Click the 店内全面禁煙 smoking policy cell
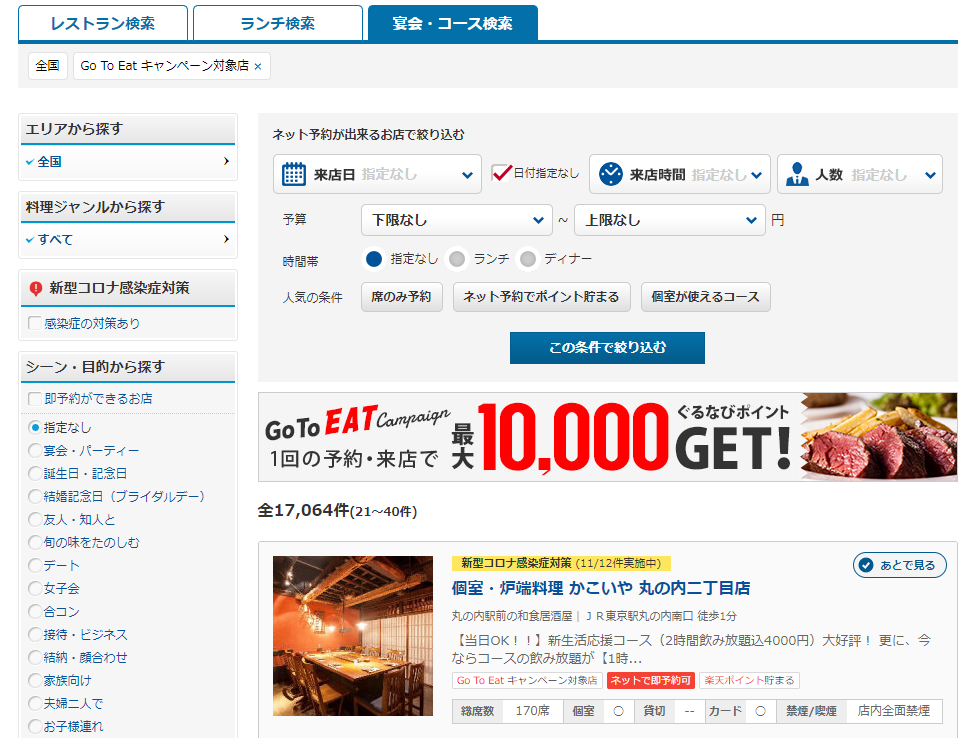The image size is (963, 738). pyautogui.click(x=894, y=711)
